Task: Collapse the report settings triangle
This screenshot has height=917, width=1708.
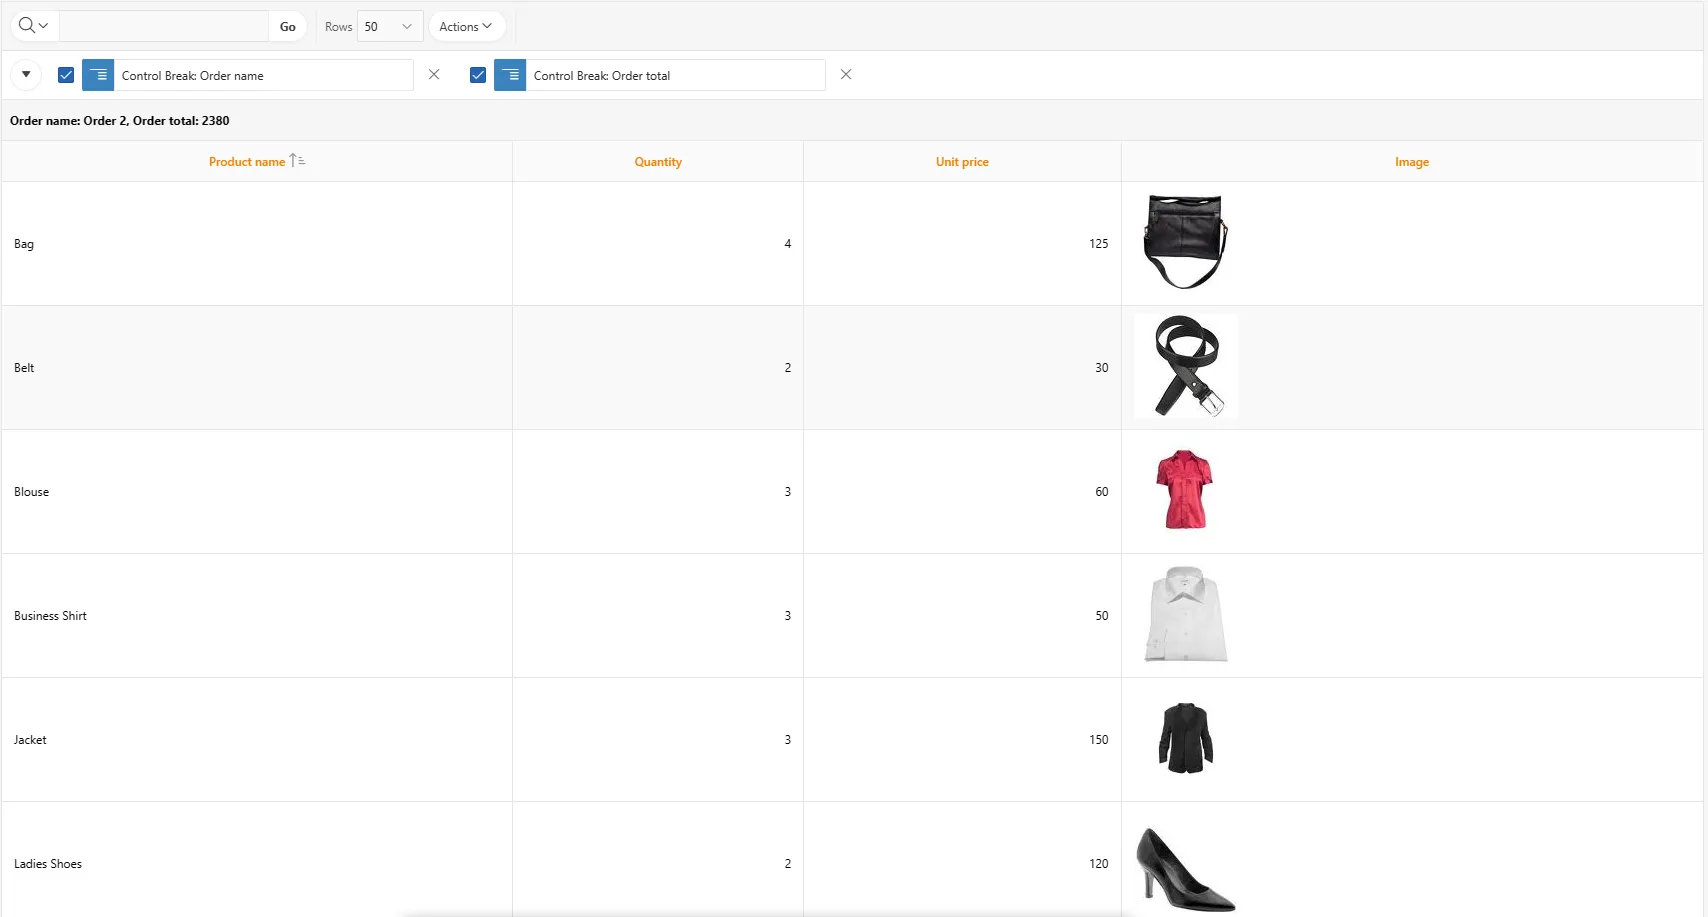Action: (x=26, y=74)
